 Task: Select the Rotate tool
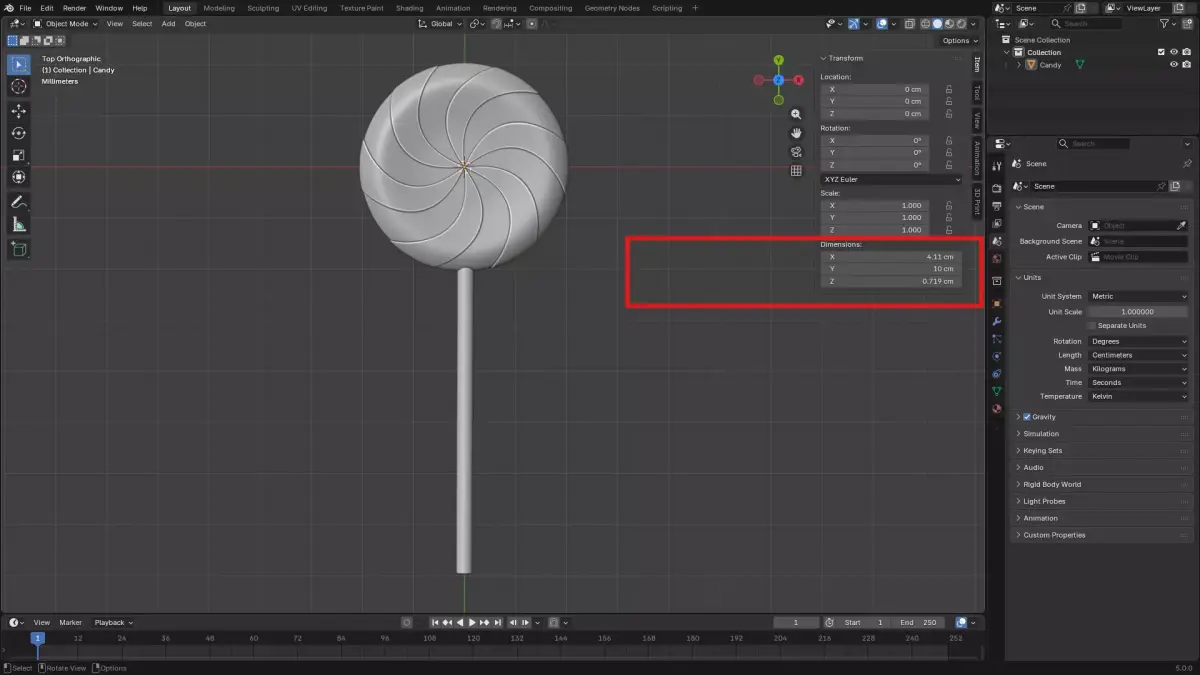coord(19,133)
